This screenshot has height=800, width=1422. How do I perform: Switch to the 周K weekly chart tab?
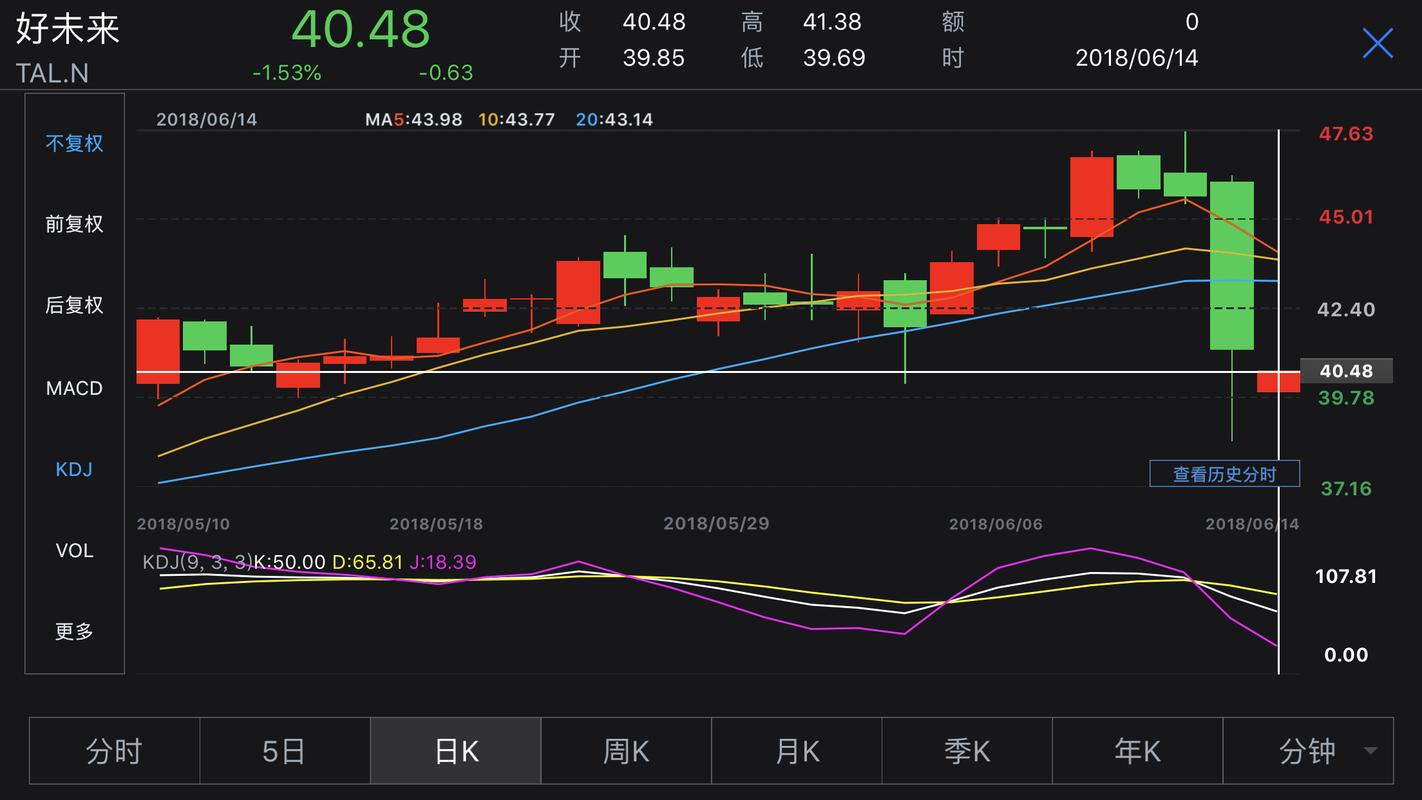click(x=625, y=751)
